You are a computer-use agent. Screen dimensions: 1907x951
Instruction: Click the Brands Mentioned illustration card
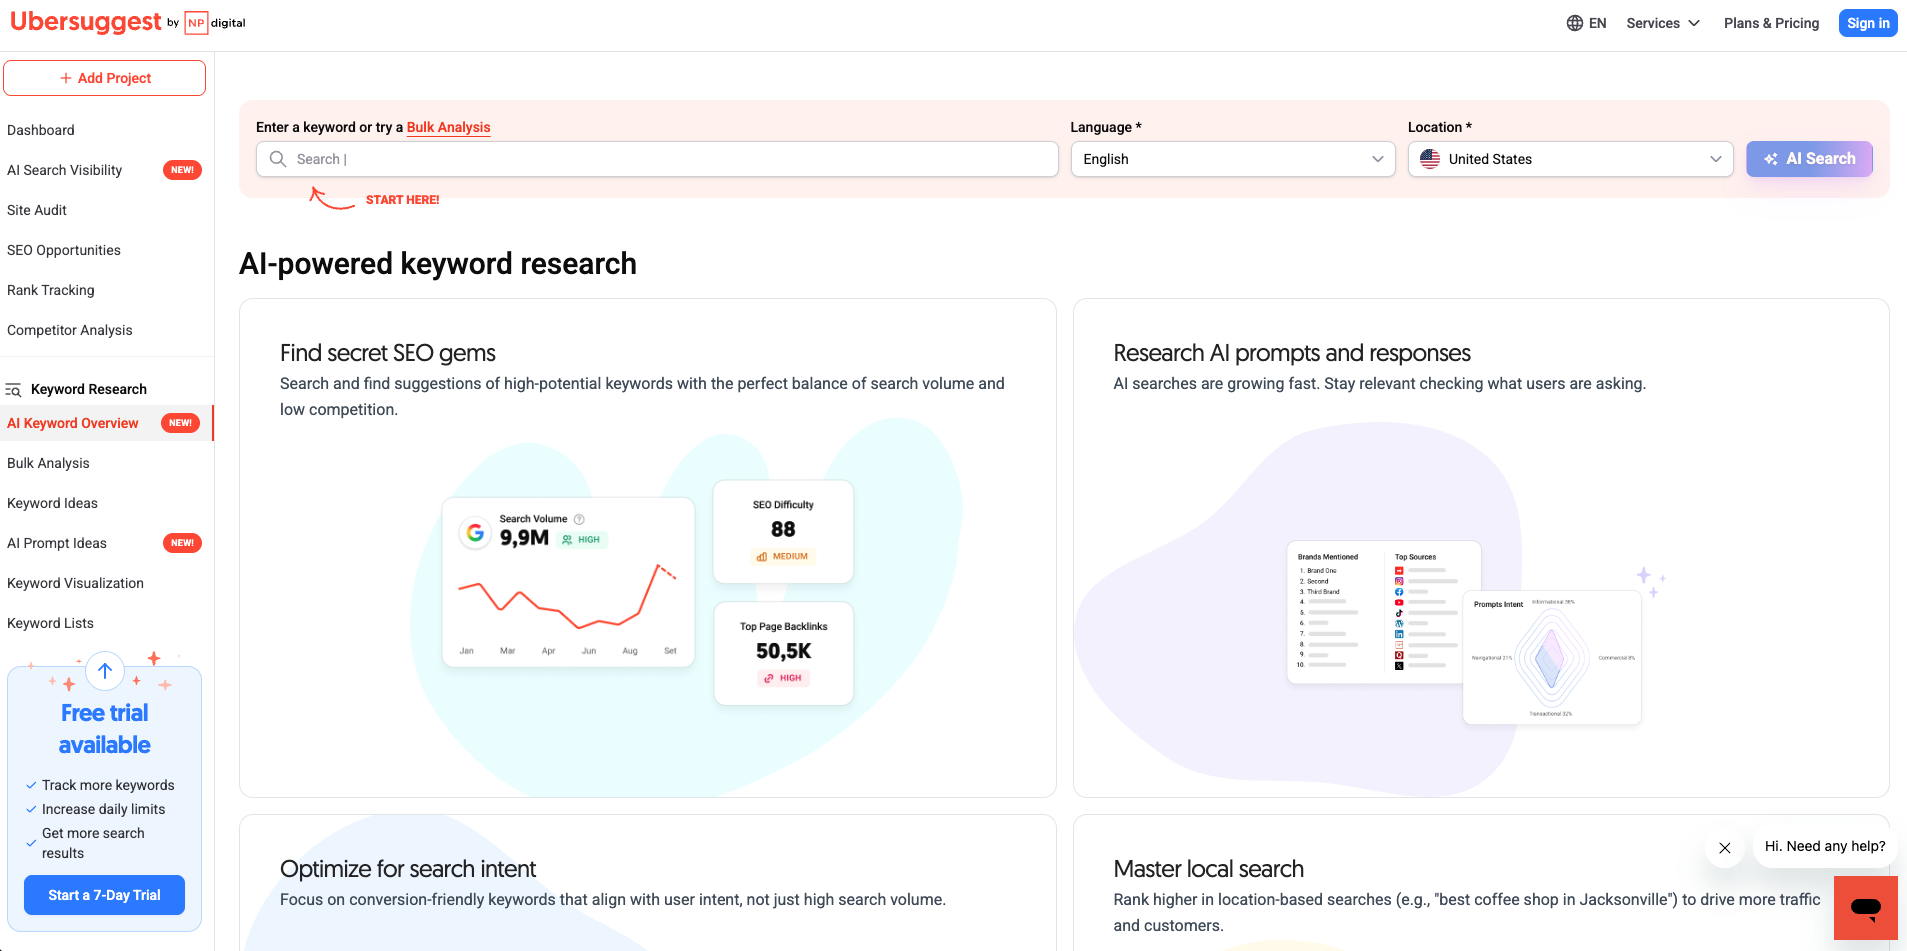[1383, 612]
